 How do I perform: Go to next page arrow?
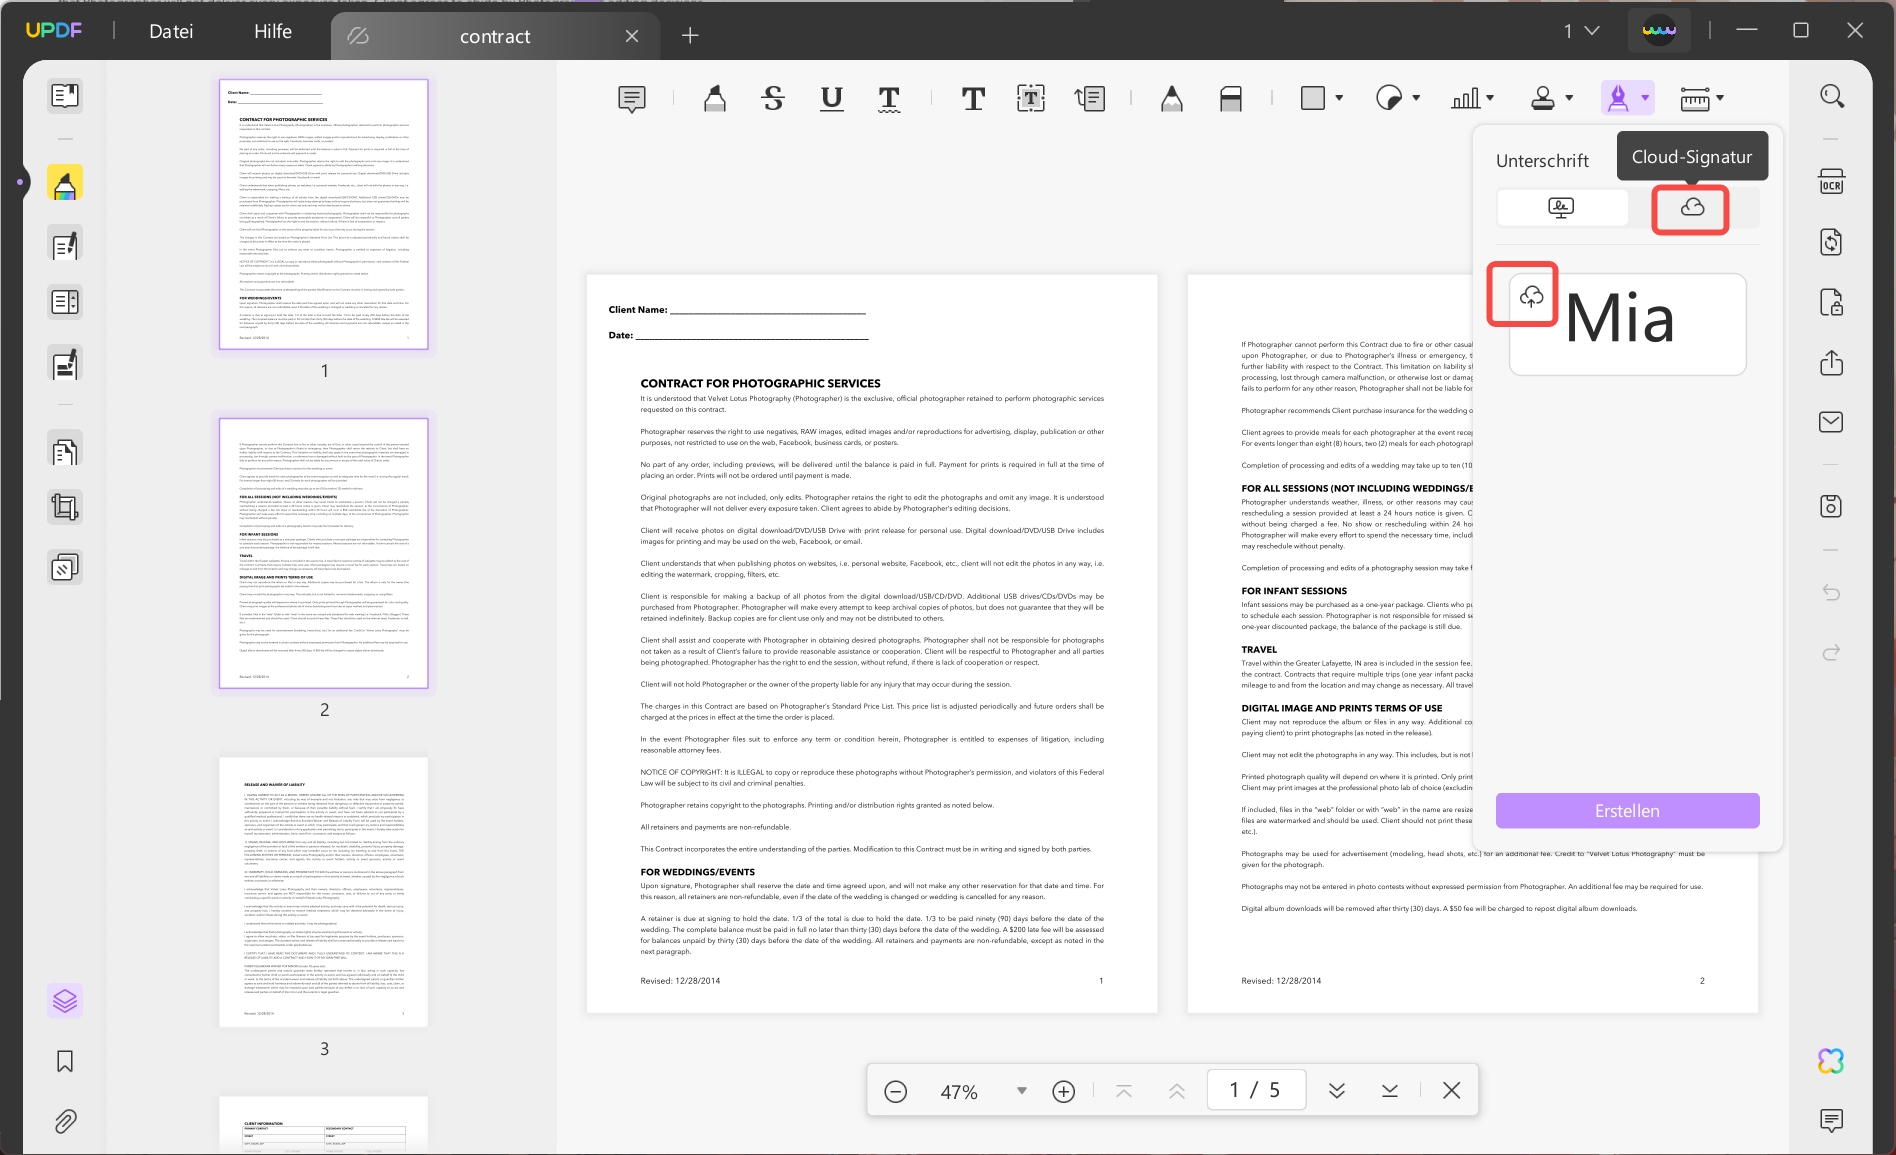click(x=1337, y=1091)
